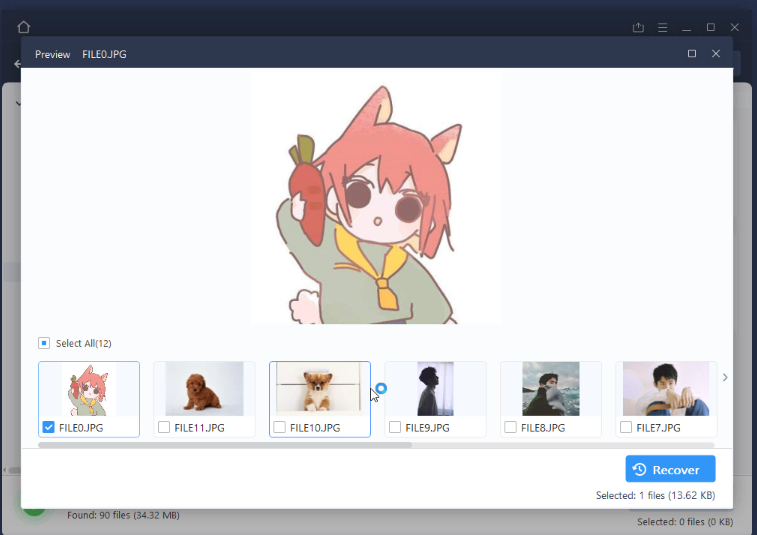Click the 'Selected: 1 files (13.62 KB)' text
Screen dimensions: 757x535
pos(656,495)
